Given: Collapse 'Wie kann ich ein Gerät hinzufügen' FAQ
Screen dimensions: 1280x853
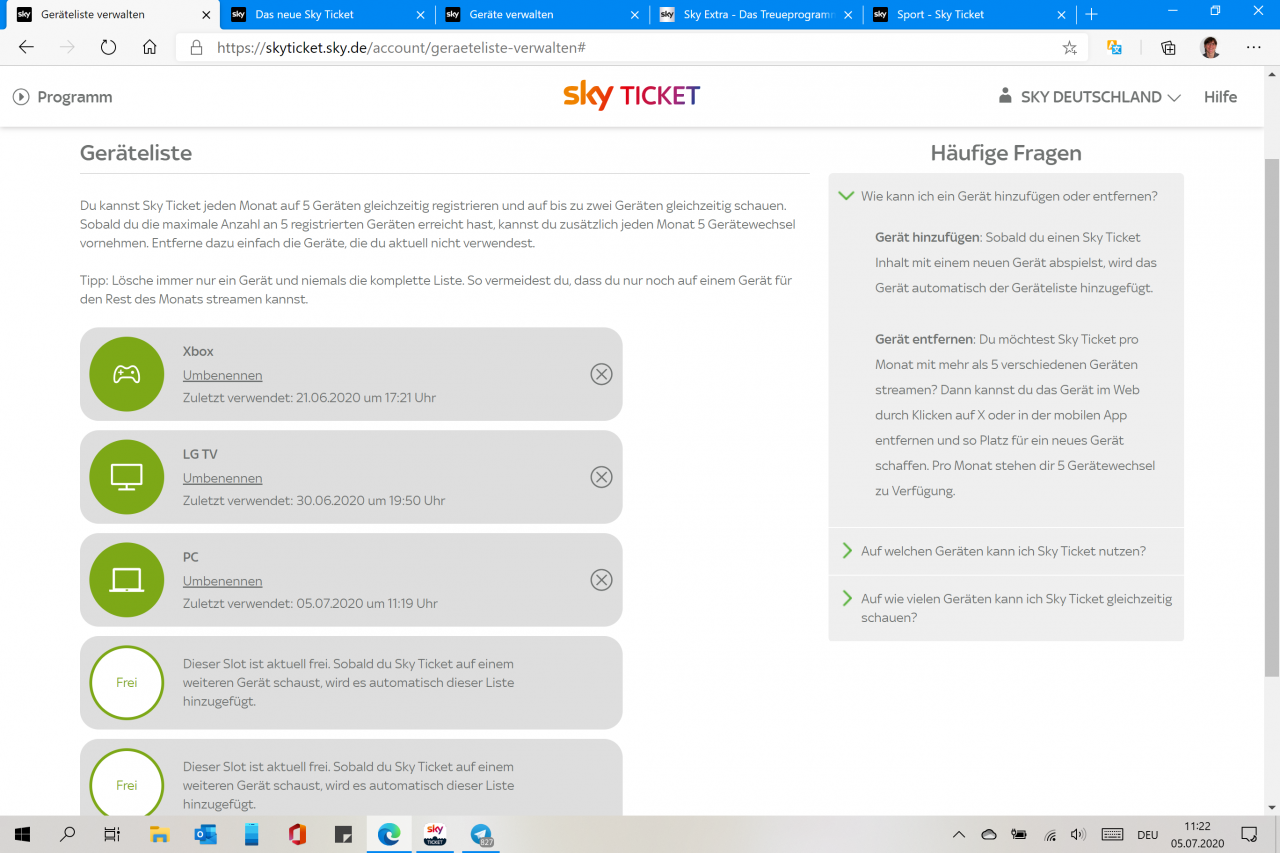Looking at the screenshot, I should (x=1006, y=196).
